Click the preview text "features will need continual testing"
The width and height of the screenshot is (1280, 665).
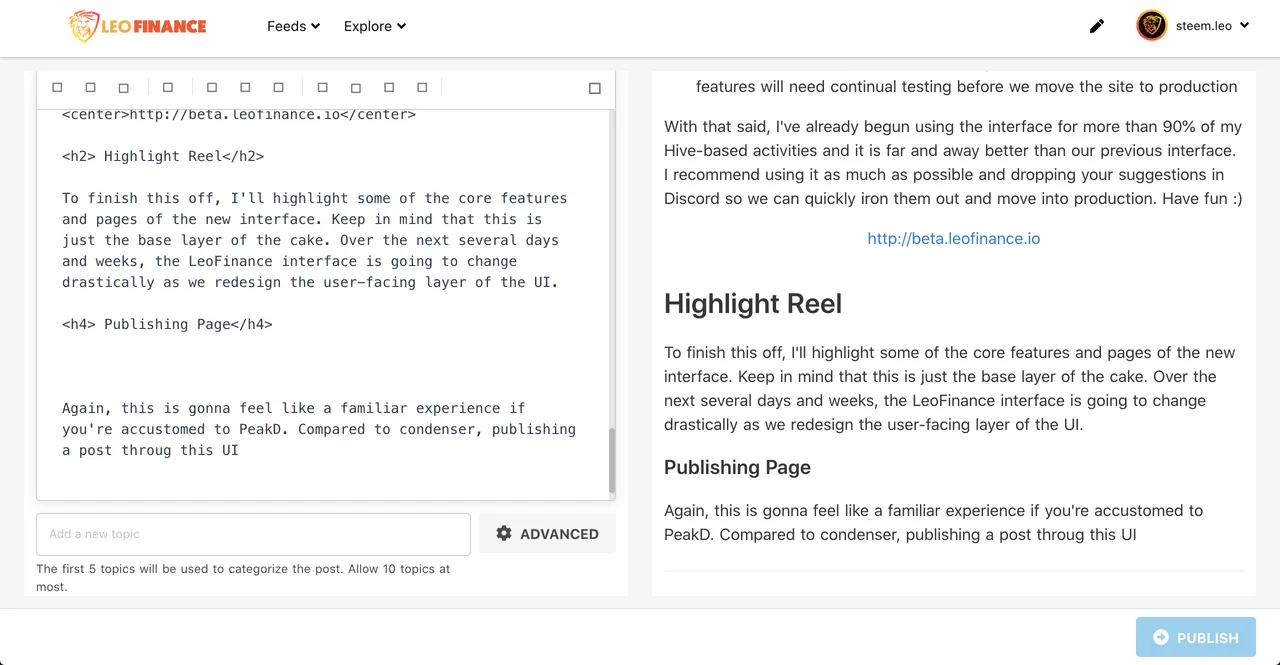(x=966, y=86)
